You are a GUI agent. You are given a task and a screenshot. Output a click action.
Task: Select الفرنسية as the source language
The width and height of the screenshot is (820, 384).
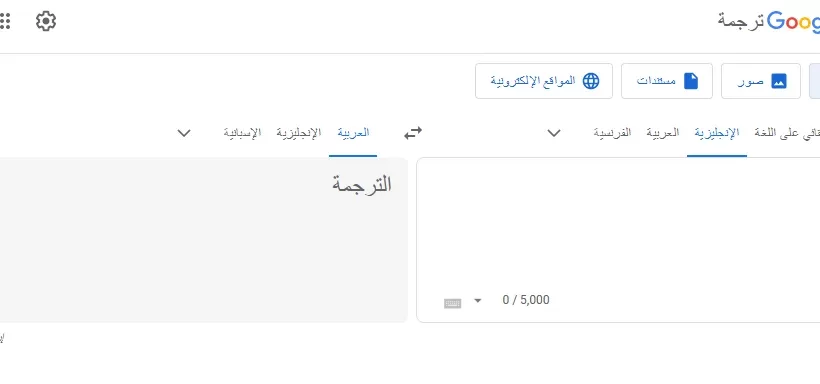click(612, 133)
